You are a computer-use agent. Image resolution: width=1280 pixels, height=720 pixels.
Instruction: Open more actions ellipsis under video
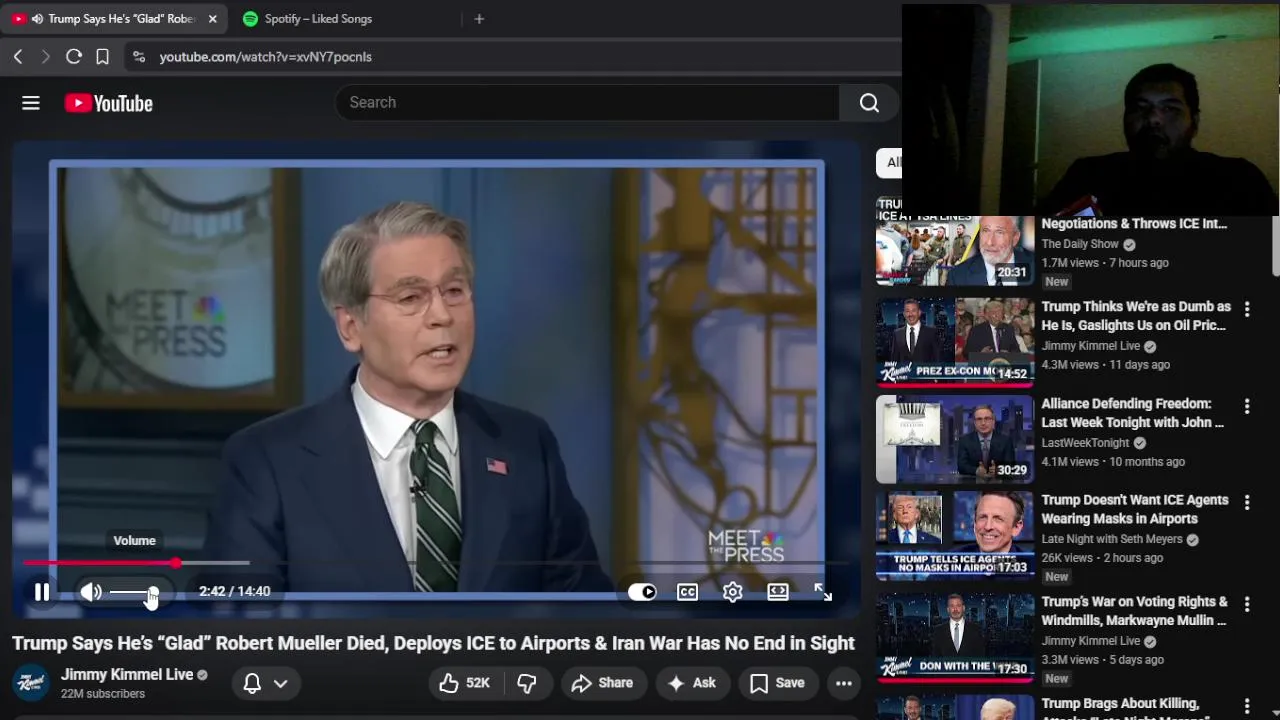[844, 683]
